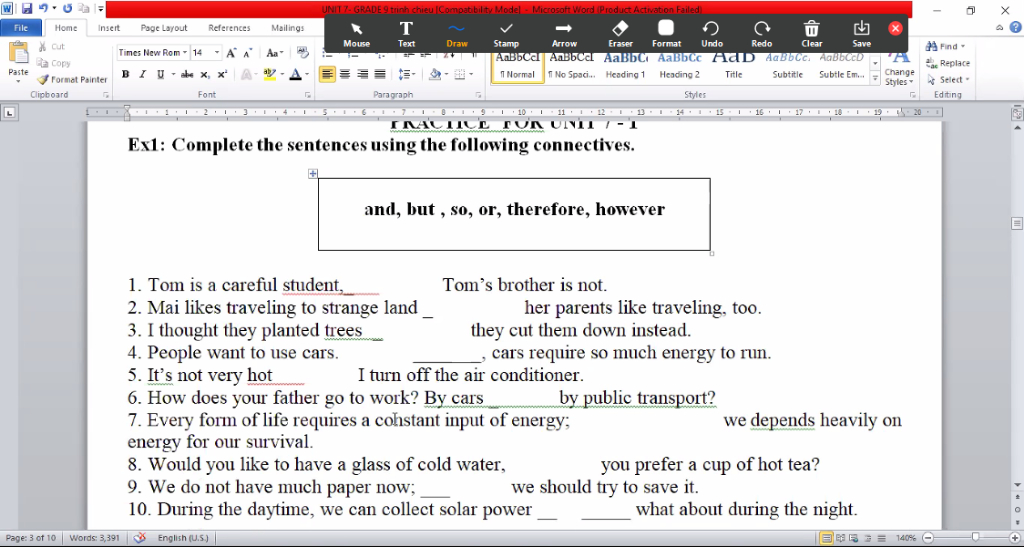Toggle Italic formatting
The height and width of the screenshot is (547, 1024).
(x=142, y=74)
